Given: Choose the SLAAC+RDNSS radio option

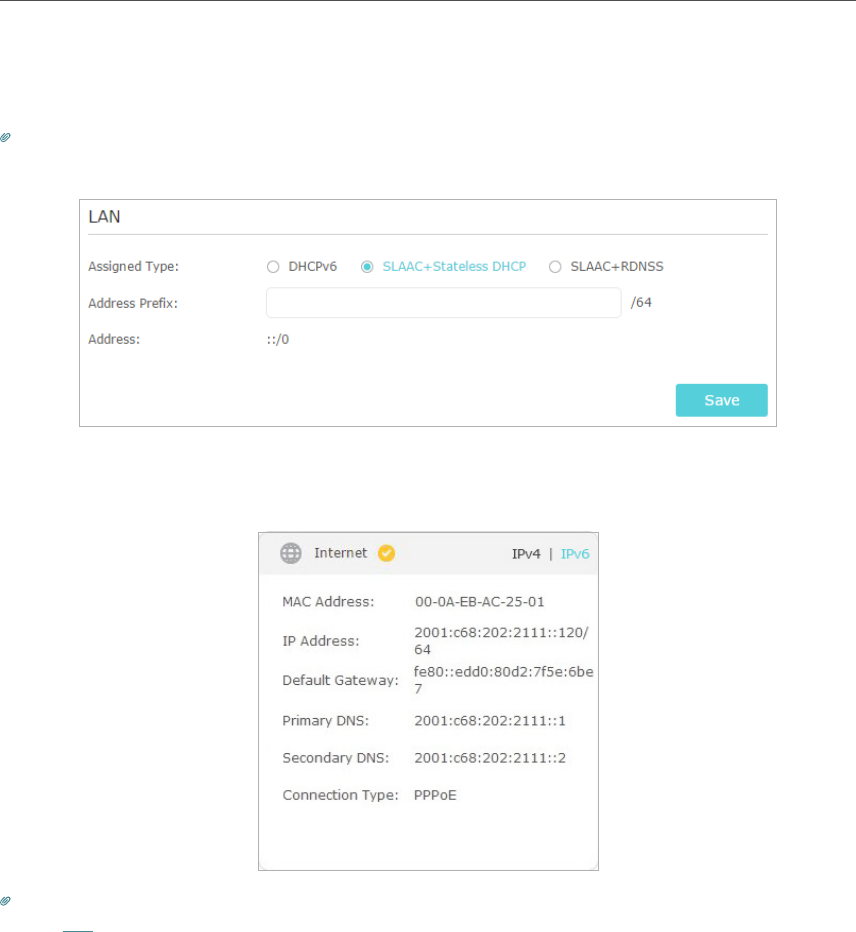Looking at the screenshot, I should [555, 267].
